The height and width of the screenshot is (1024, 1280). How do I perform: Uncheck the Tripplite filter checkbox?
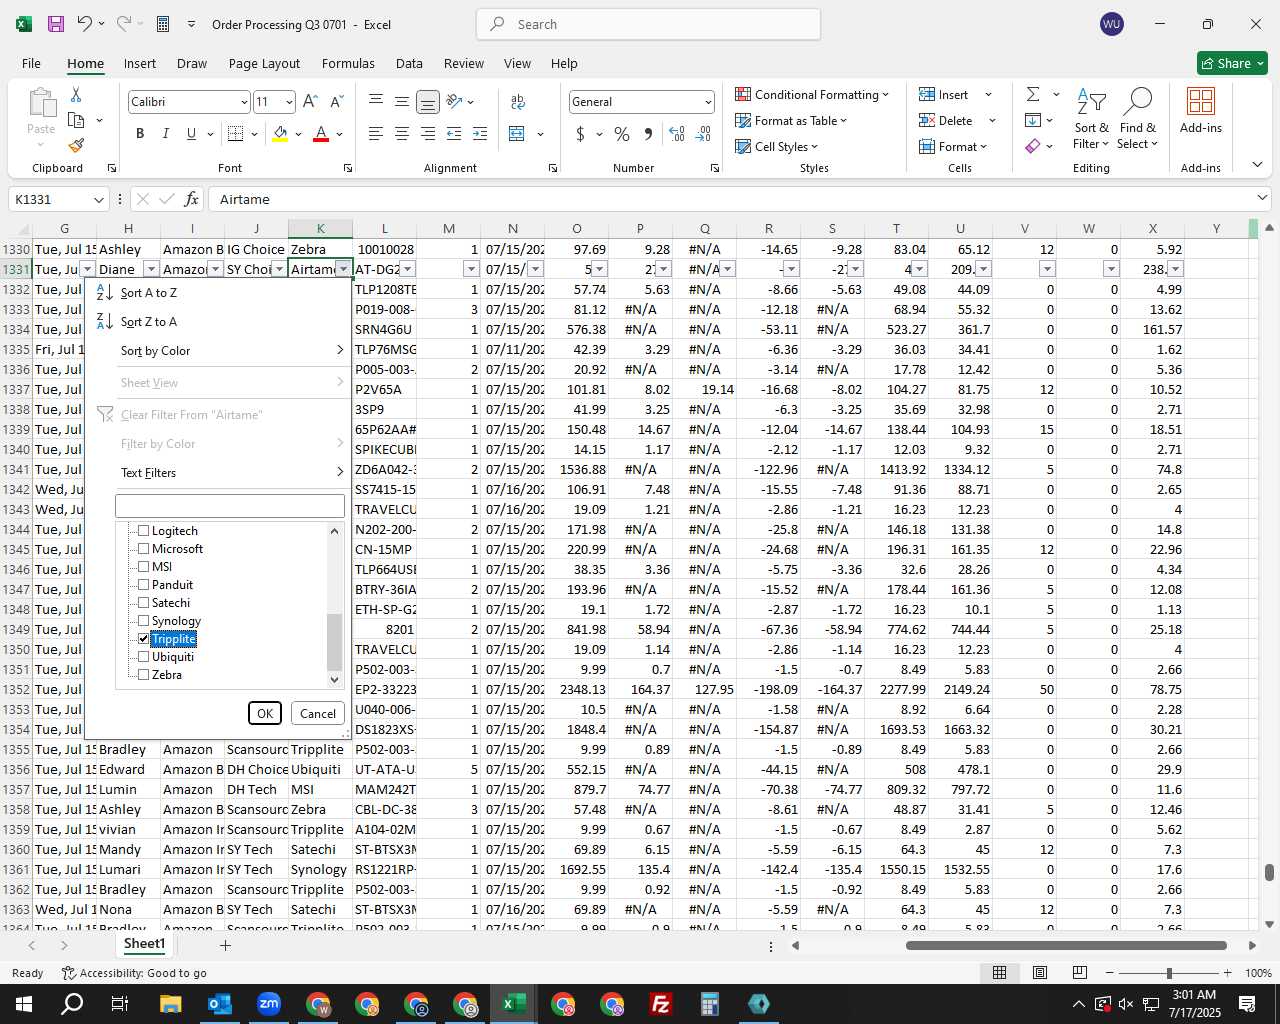point(144,639)
